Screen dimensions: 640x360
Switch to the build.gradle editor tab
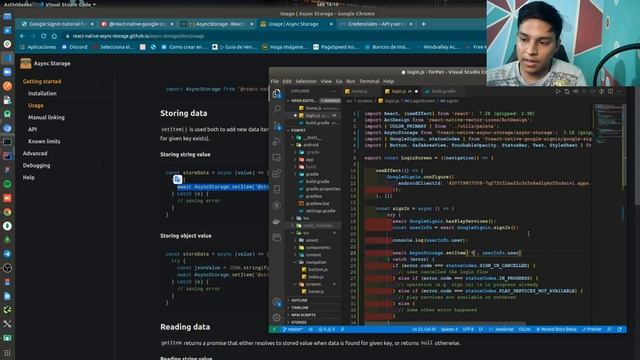point(443,91)
